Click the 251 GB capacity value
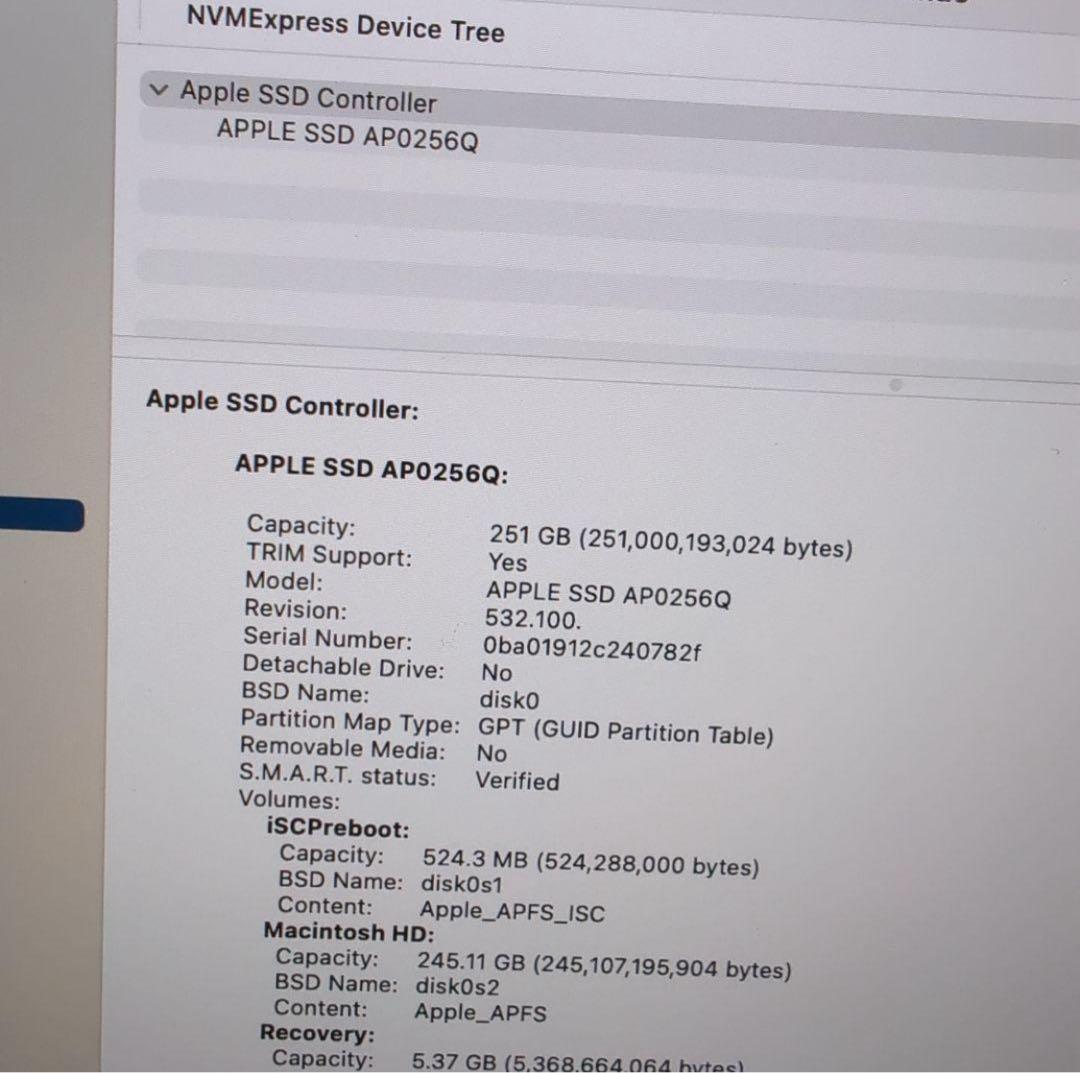Viewport: 1080px width, 1073px height. [x=670, y=542]
